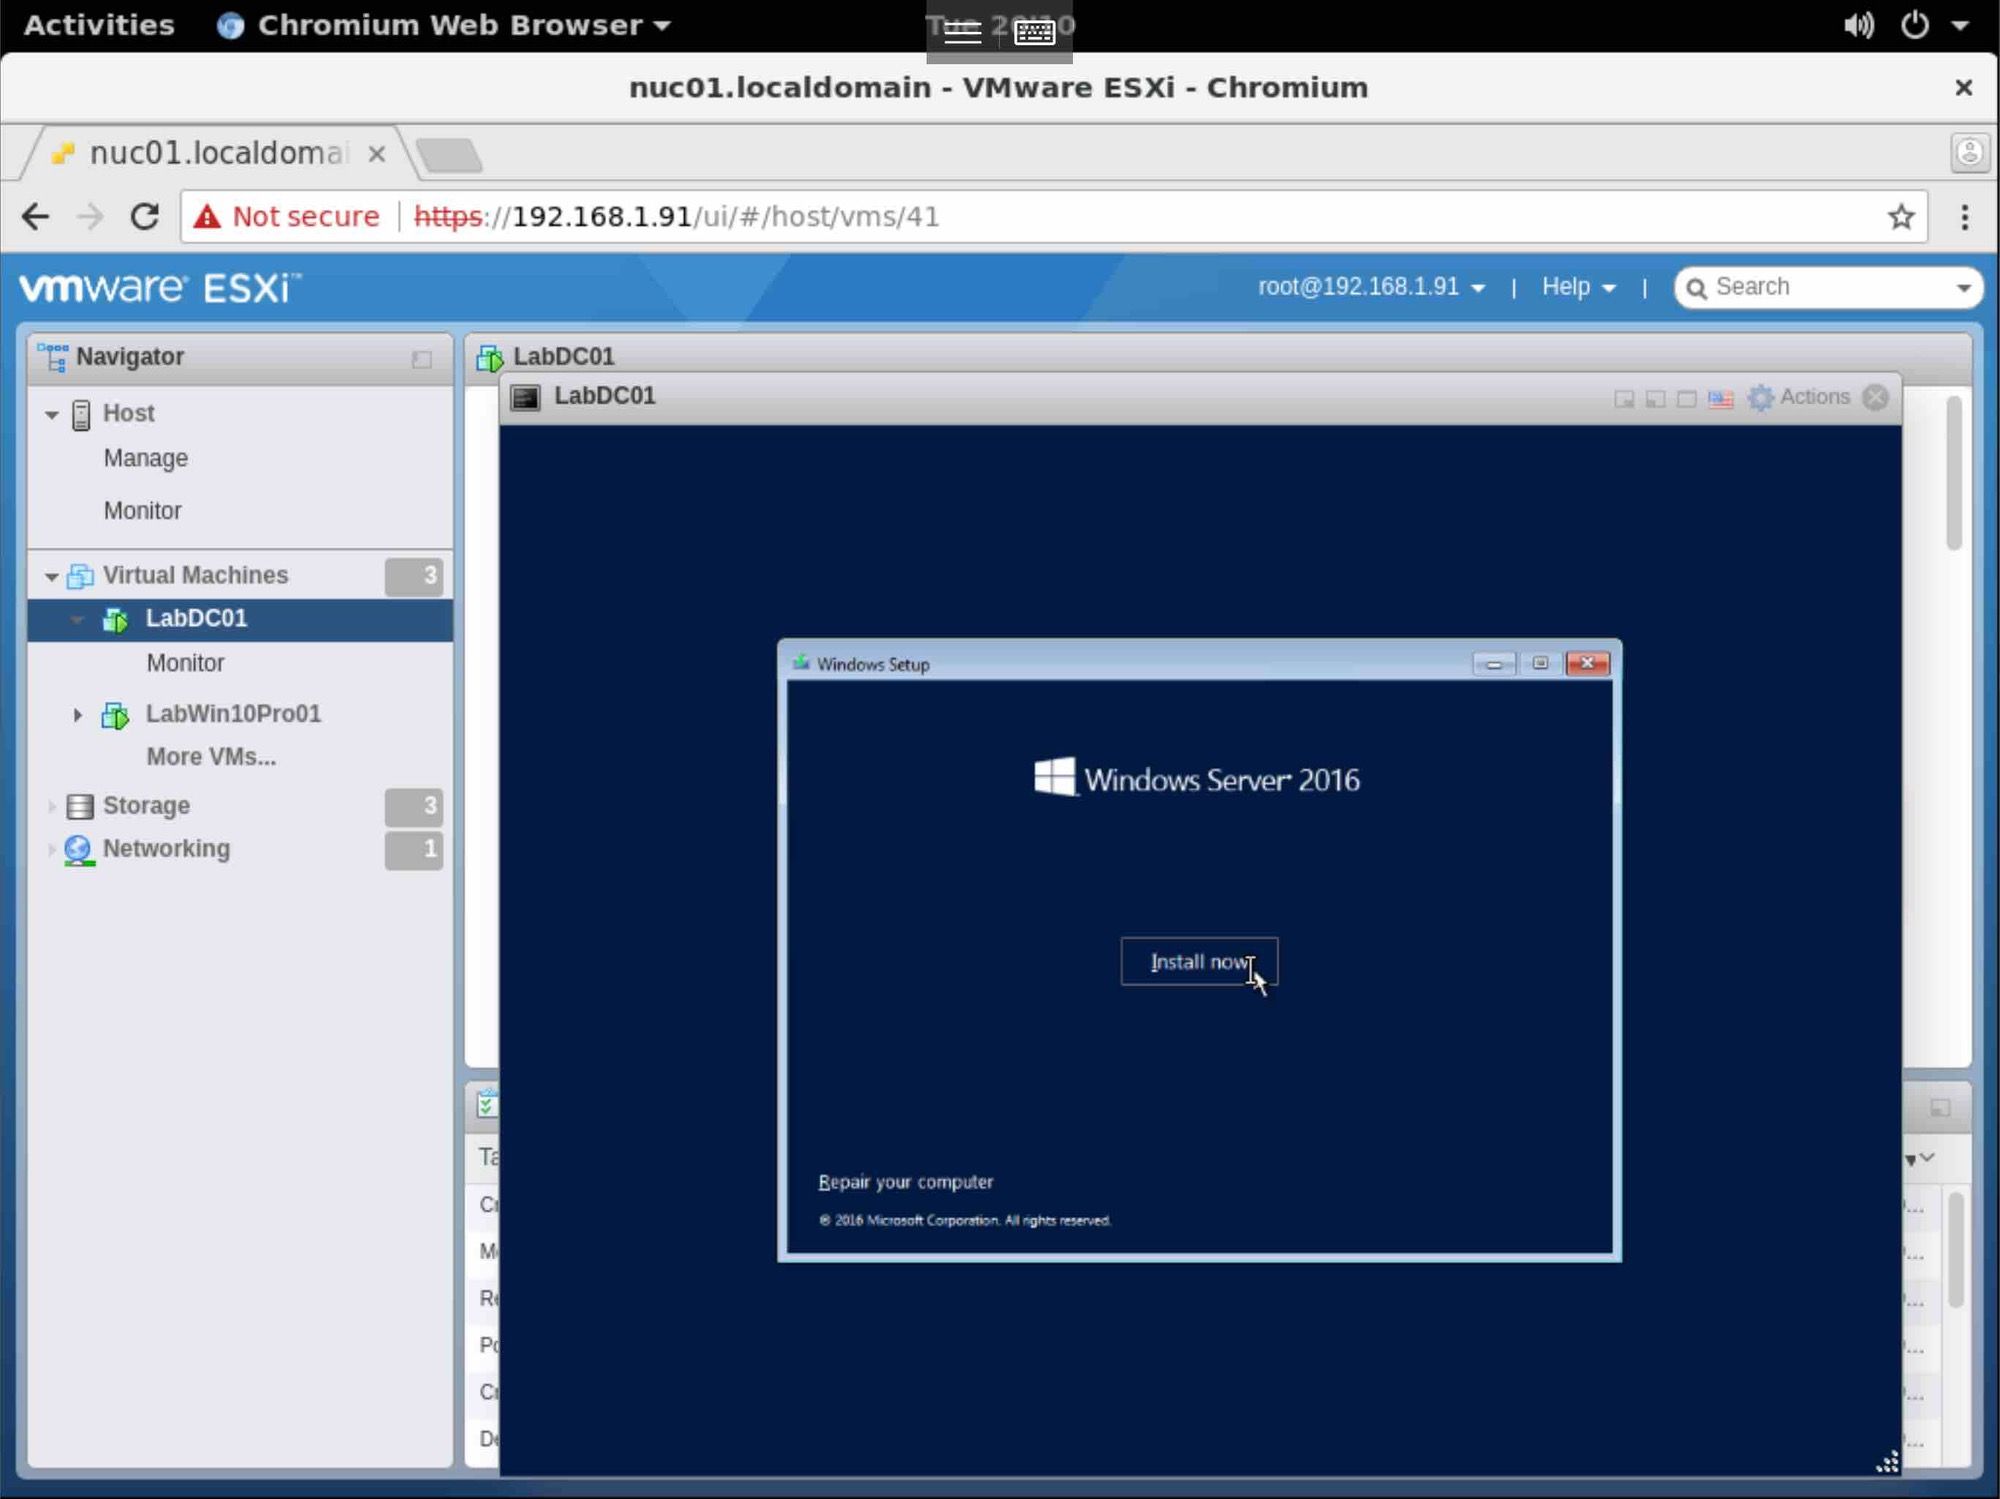Open Chromium Web Browser app menu
The width and height of the screenshot is (2000, 1499).
click(444, 25)
